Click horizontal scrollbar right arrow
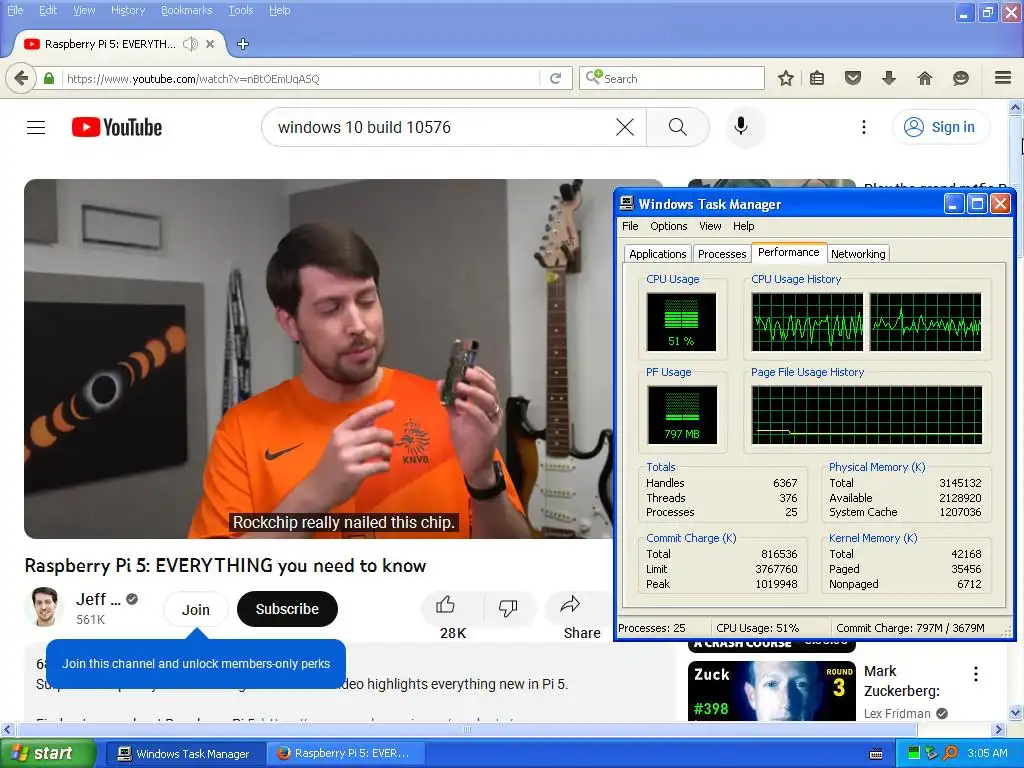 999,729
